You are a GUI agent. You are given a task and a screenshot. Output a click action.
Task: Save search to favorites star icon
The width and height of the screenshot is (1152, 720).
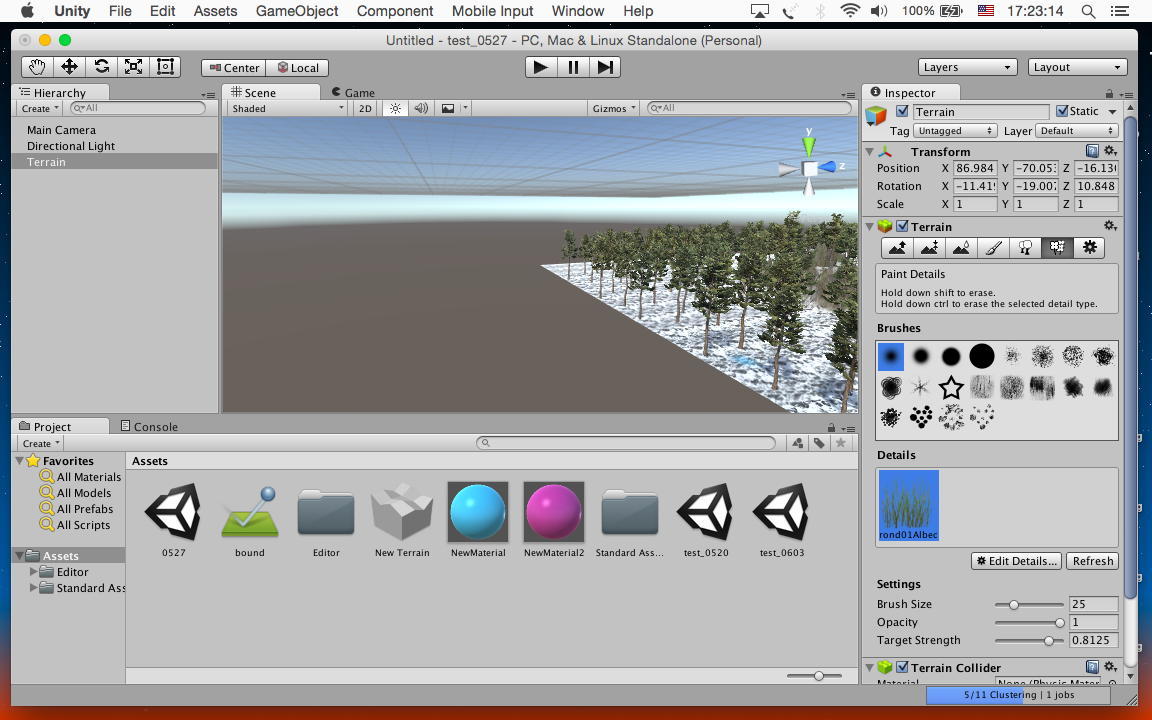(x=840, y=443)
